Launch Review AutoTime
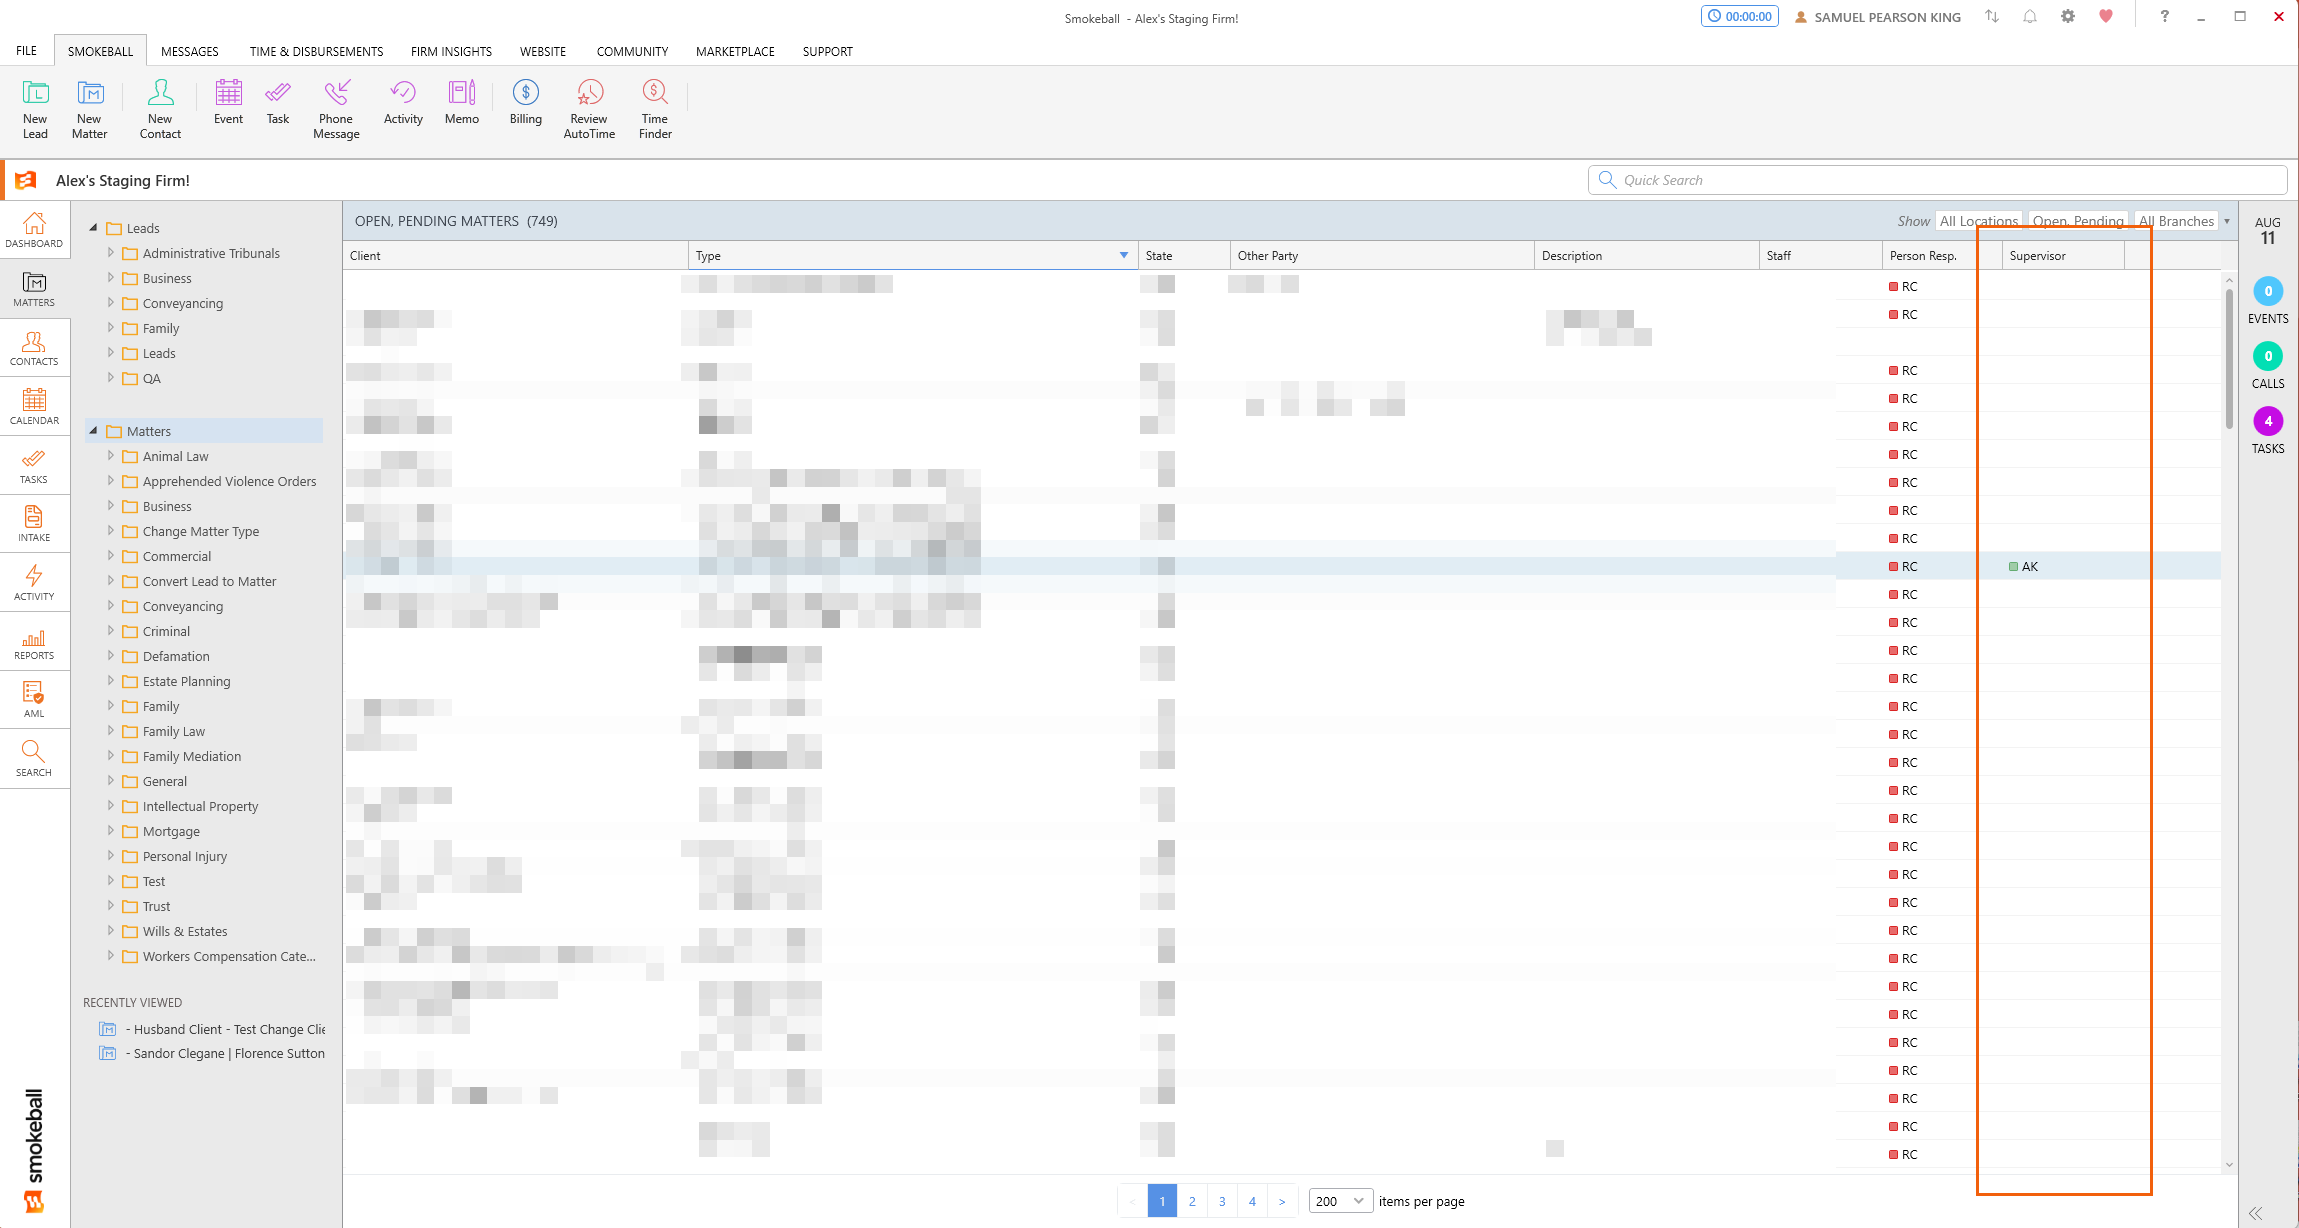This screenshot has height=1228, width=2299. (589, 109)
